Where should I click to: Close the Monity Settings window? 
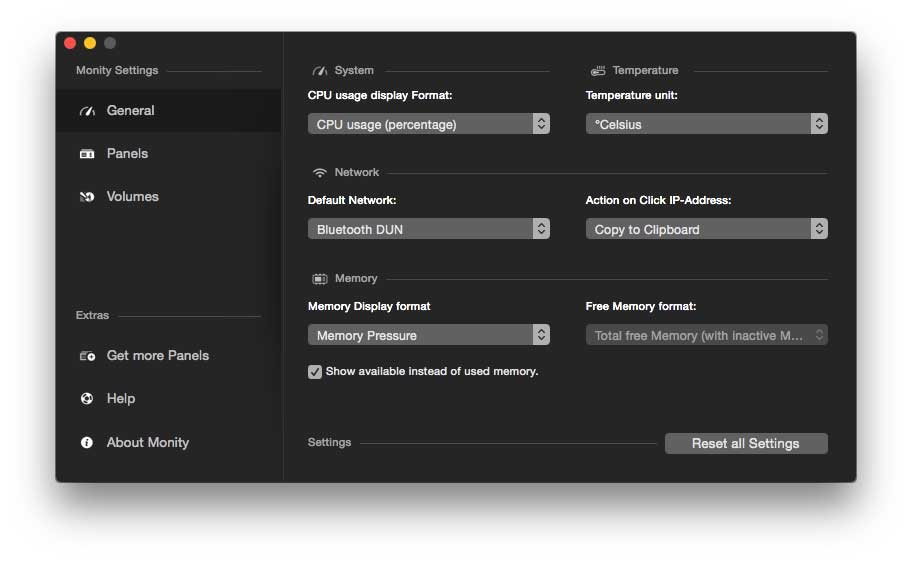point(70,43)
